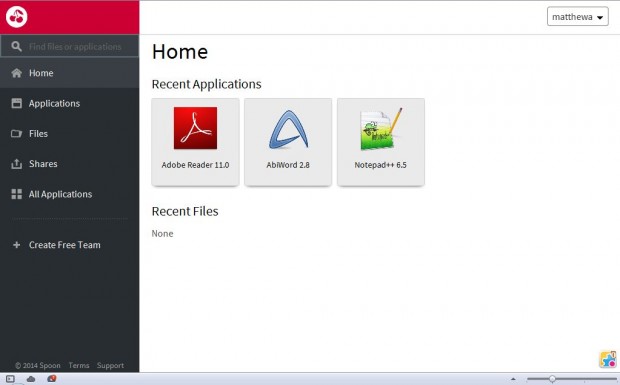This screenshot has height=385, width=620.
Task: Click the red notification icon in status bar
Action: (x=51, y=379)
